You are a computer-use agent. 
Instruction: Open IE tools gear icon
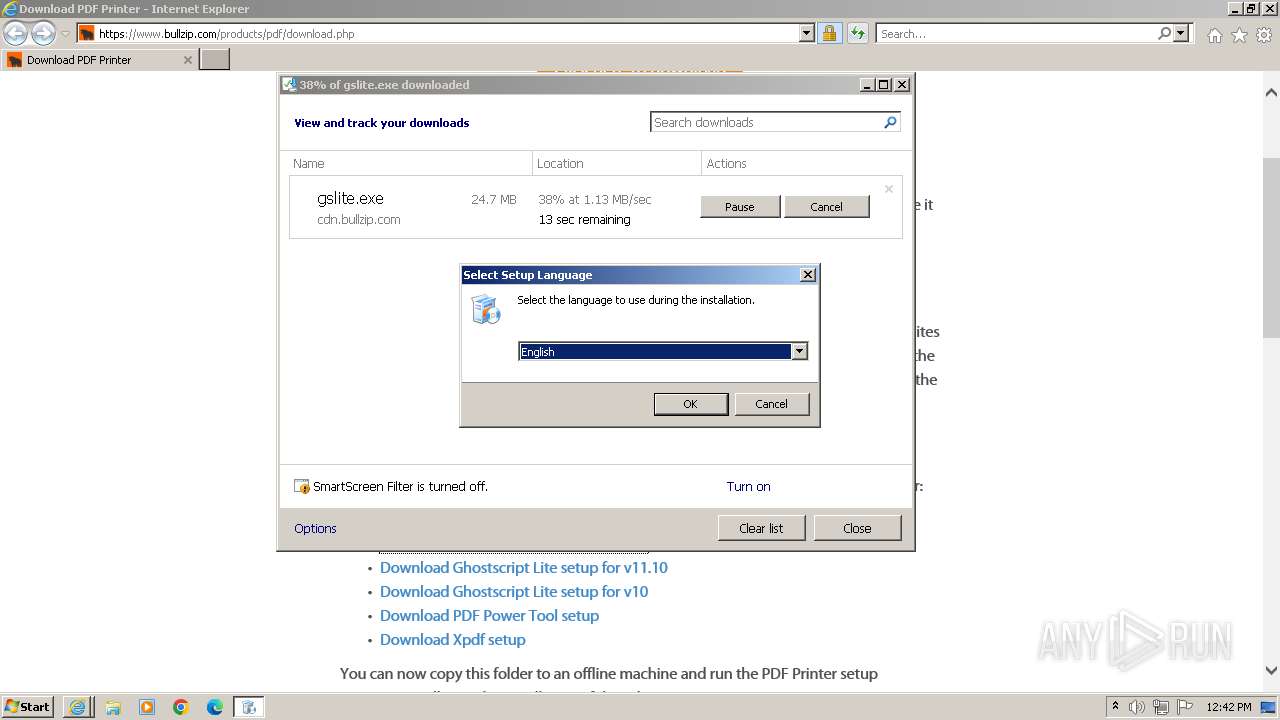point(1264,35)
